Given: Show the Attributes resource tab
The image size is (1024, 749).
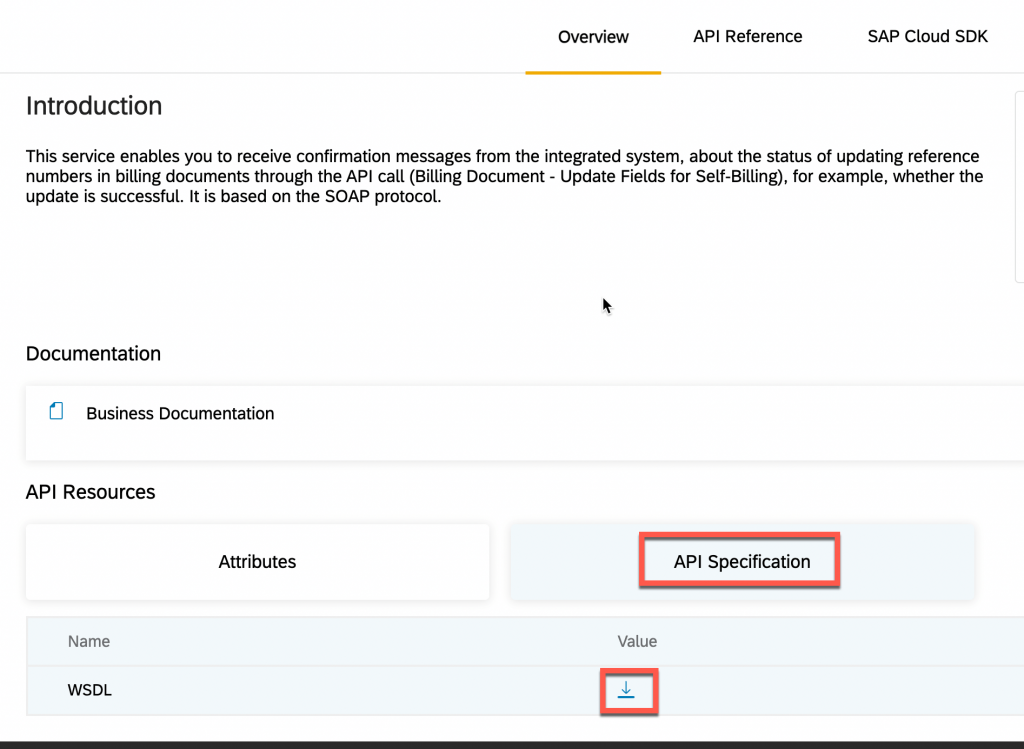Looking at the screenshot, I should click(x=257, y=562).
